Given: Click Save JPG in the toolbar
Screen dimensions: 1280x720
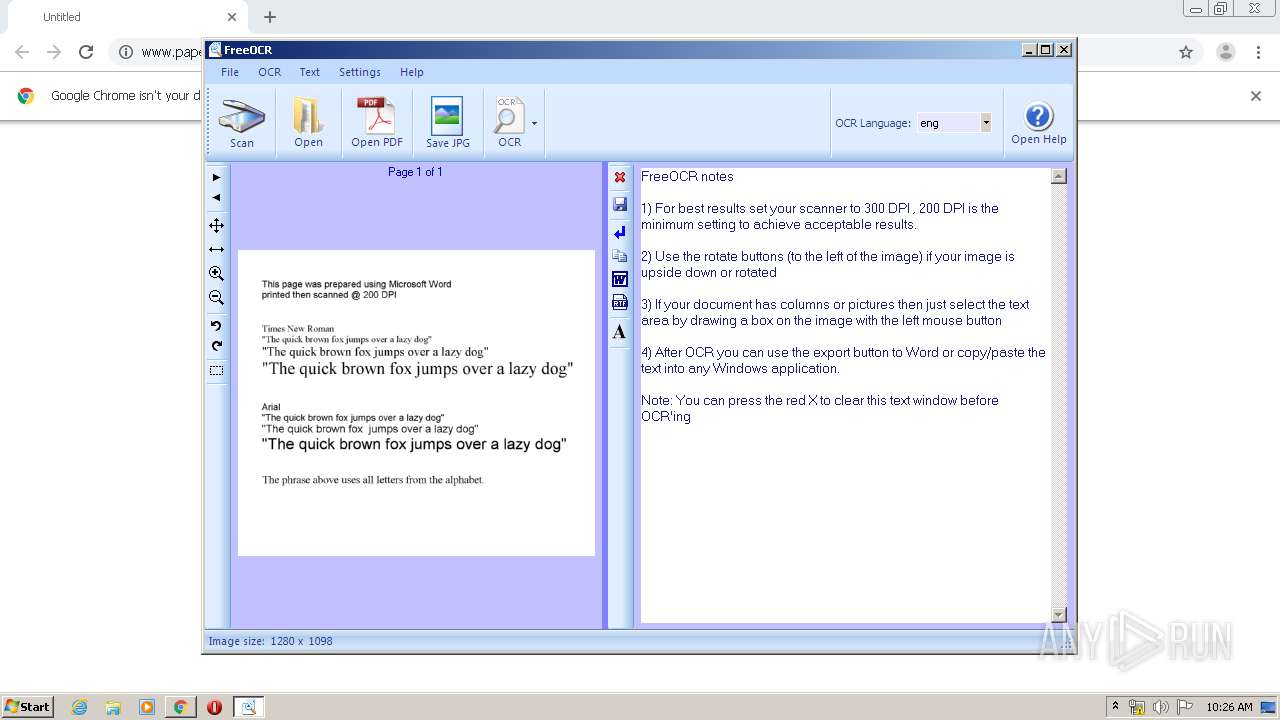Looking at the screenshot, I should coord(447,123).
